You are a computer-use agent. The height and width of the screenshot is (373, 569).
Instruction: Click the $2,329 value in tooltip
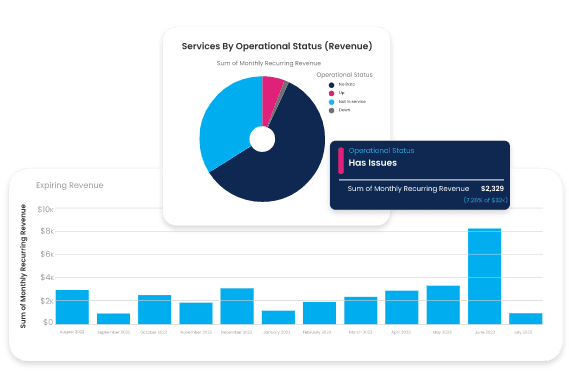[x=492, y=189]
